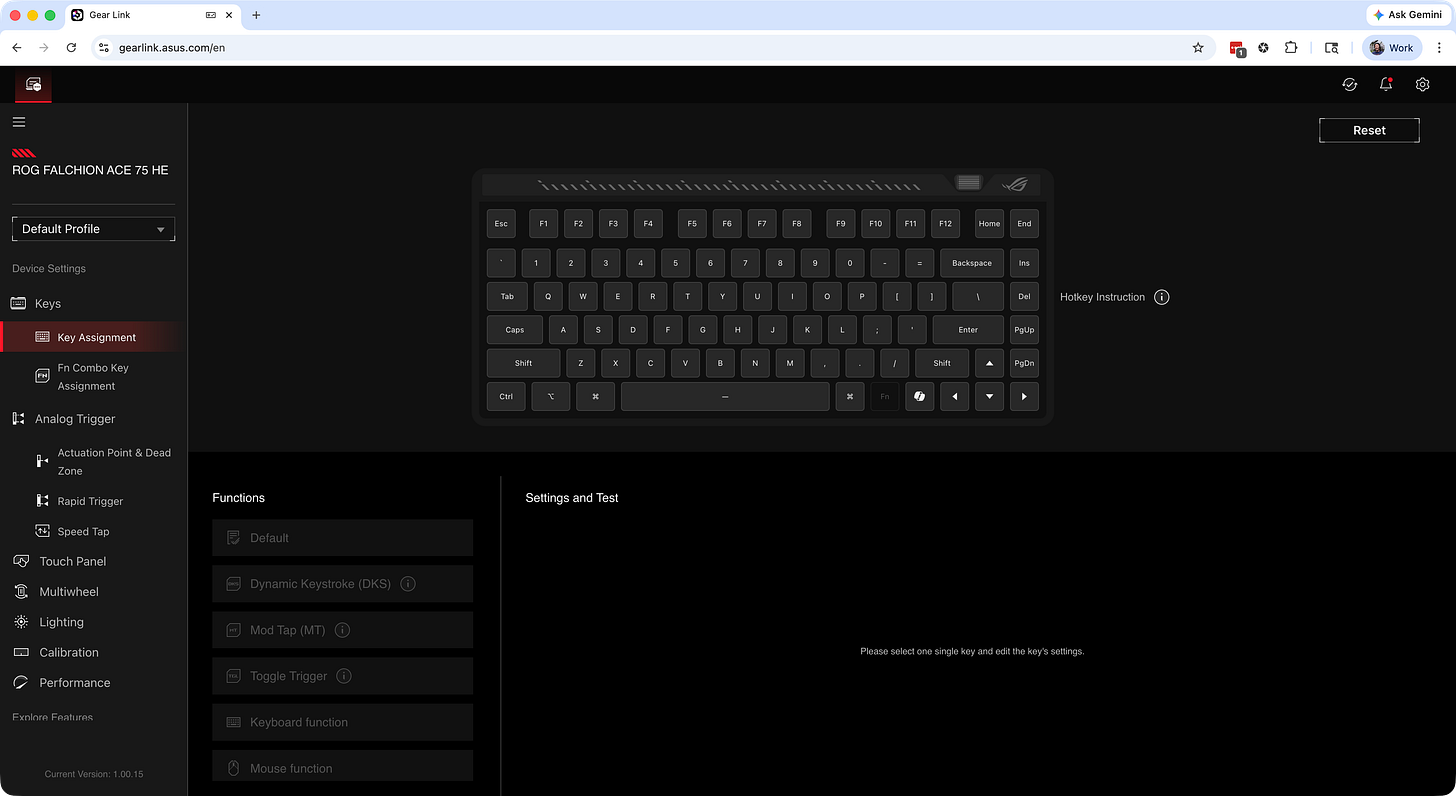Select the left arrow key
1456x796 pixels.
pos(954,396)
